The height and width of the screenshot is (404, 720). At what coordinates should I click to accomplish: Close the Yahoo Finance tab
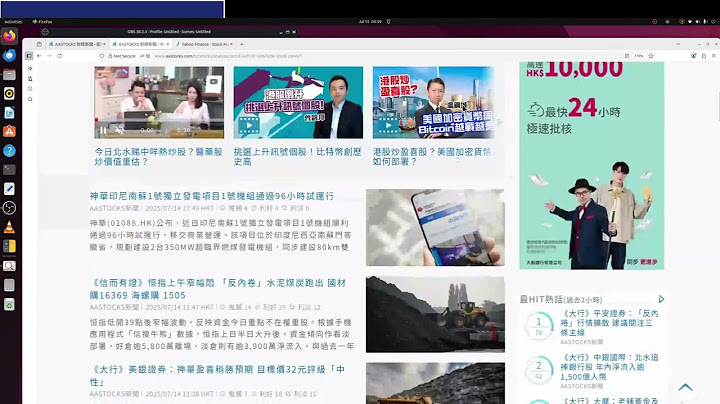click(x=231, y=44)
